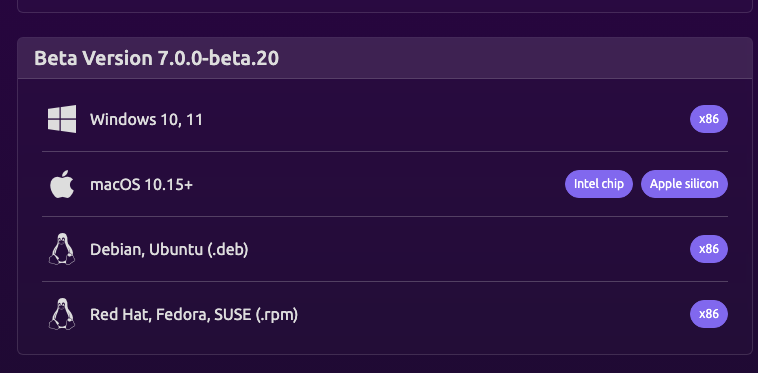The height and width of the screenshot is (373, 758).
Task: Click the Apple logo icon
Action: (62, 184)
